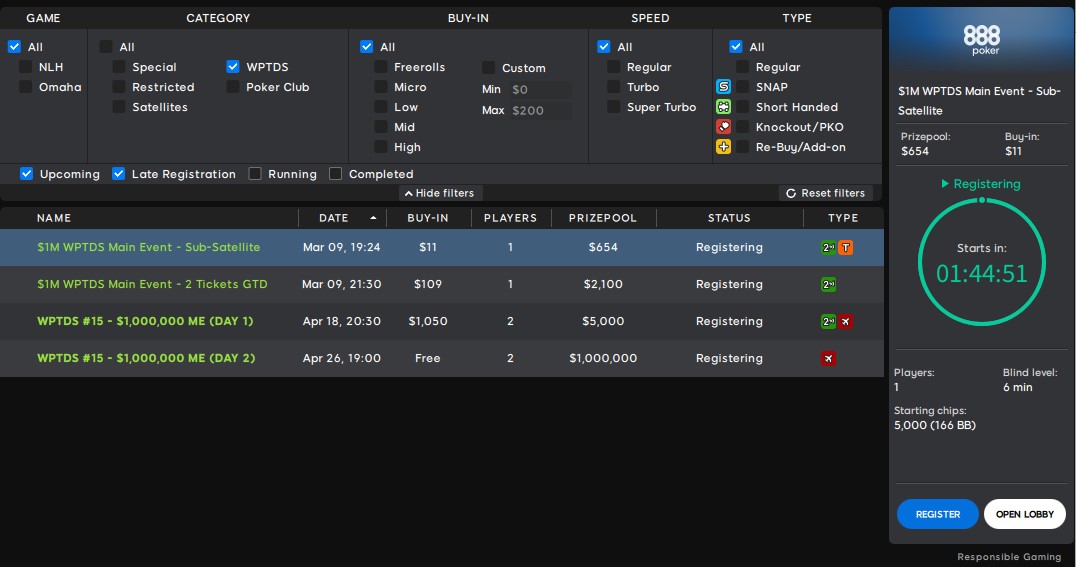
Task: Check the Super Turbo speed checkbox
Action: [x=613, y=106]
